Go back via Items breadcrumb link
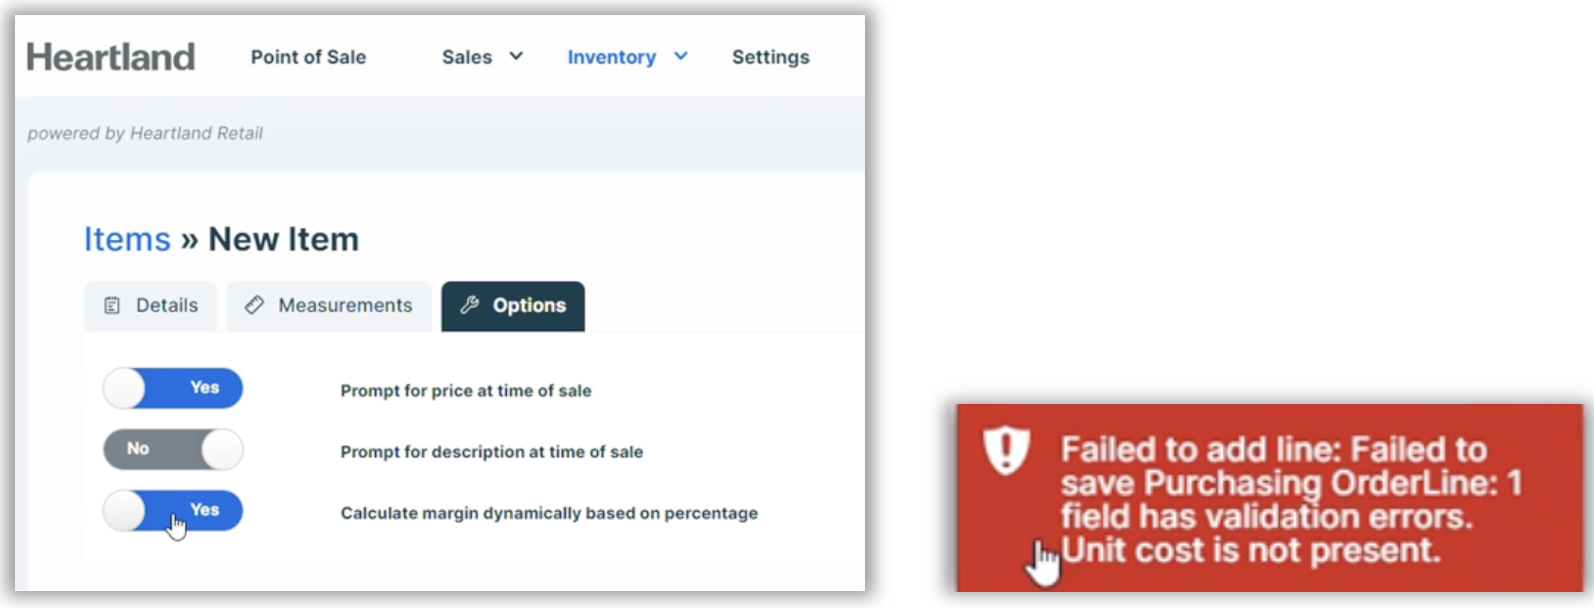 [127, 239]
